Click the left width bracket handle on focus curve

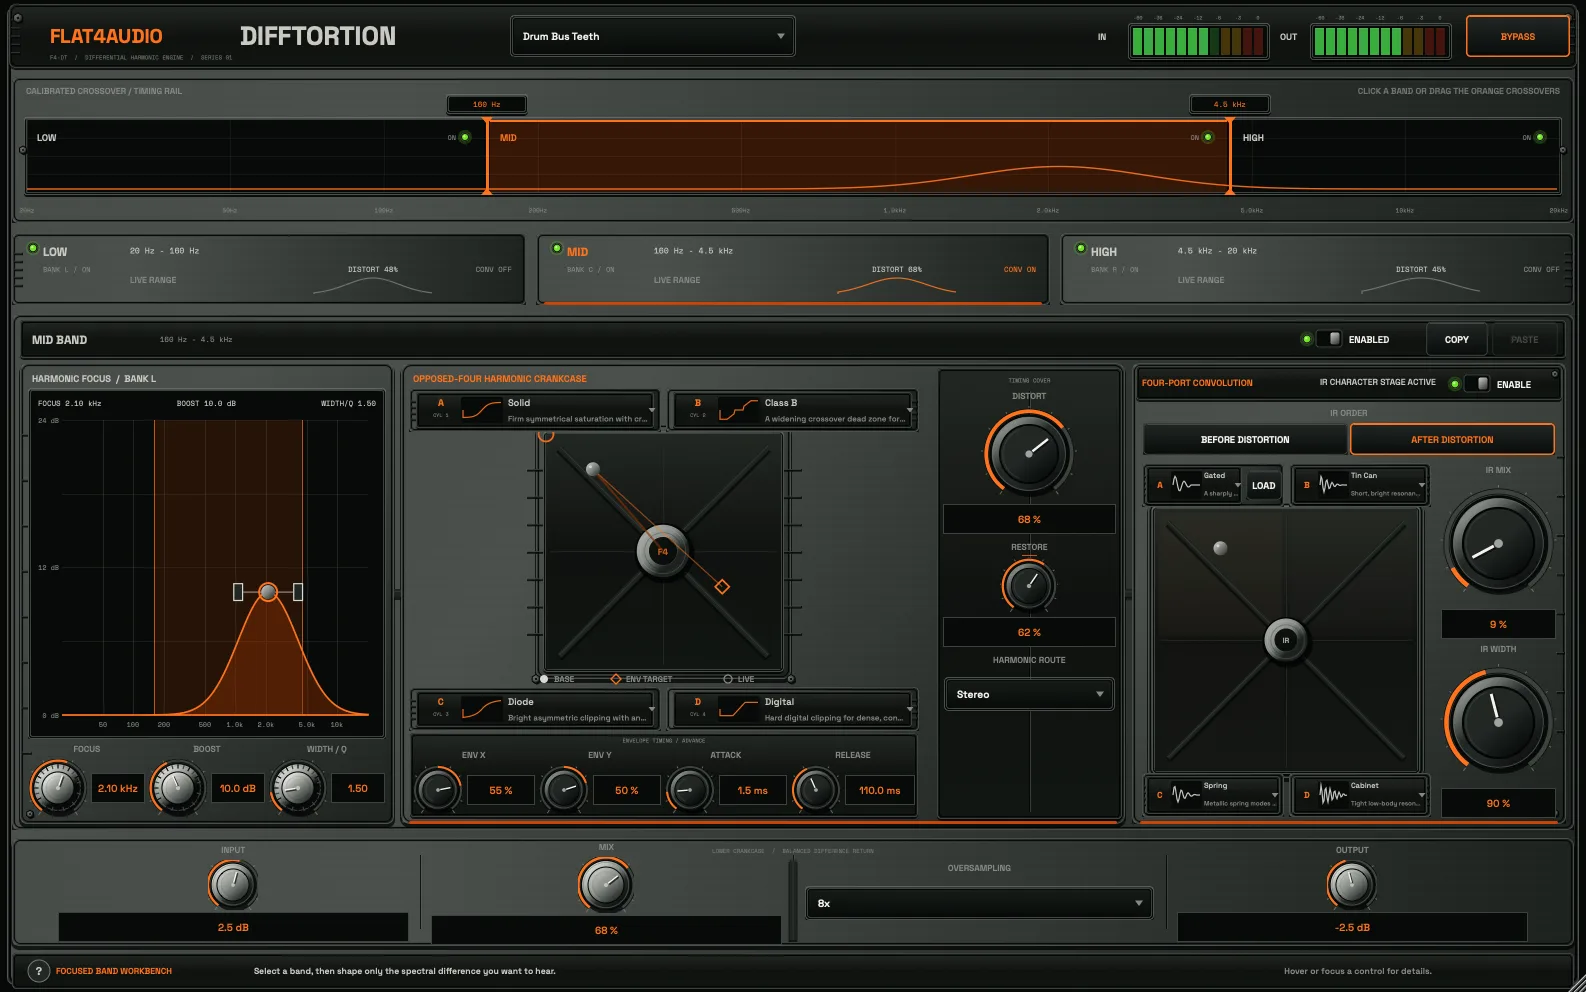click(238, 592)
